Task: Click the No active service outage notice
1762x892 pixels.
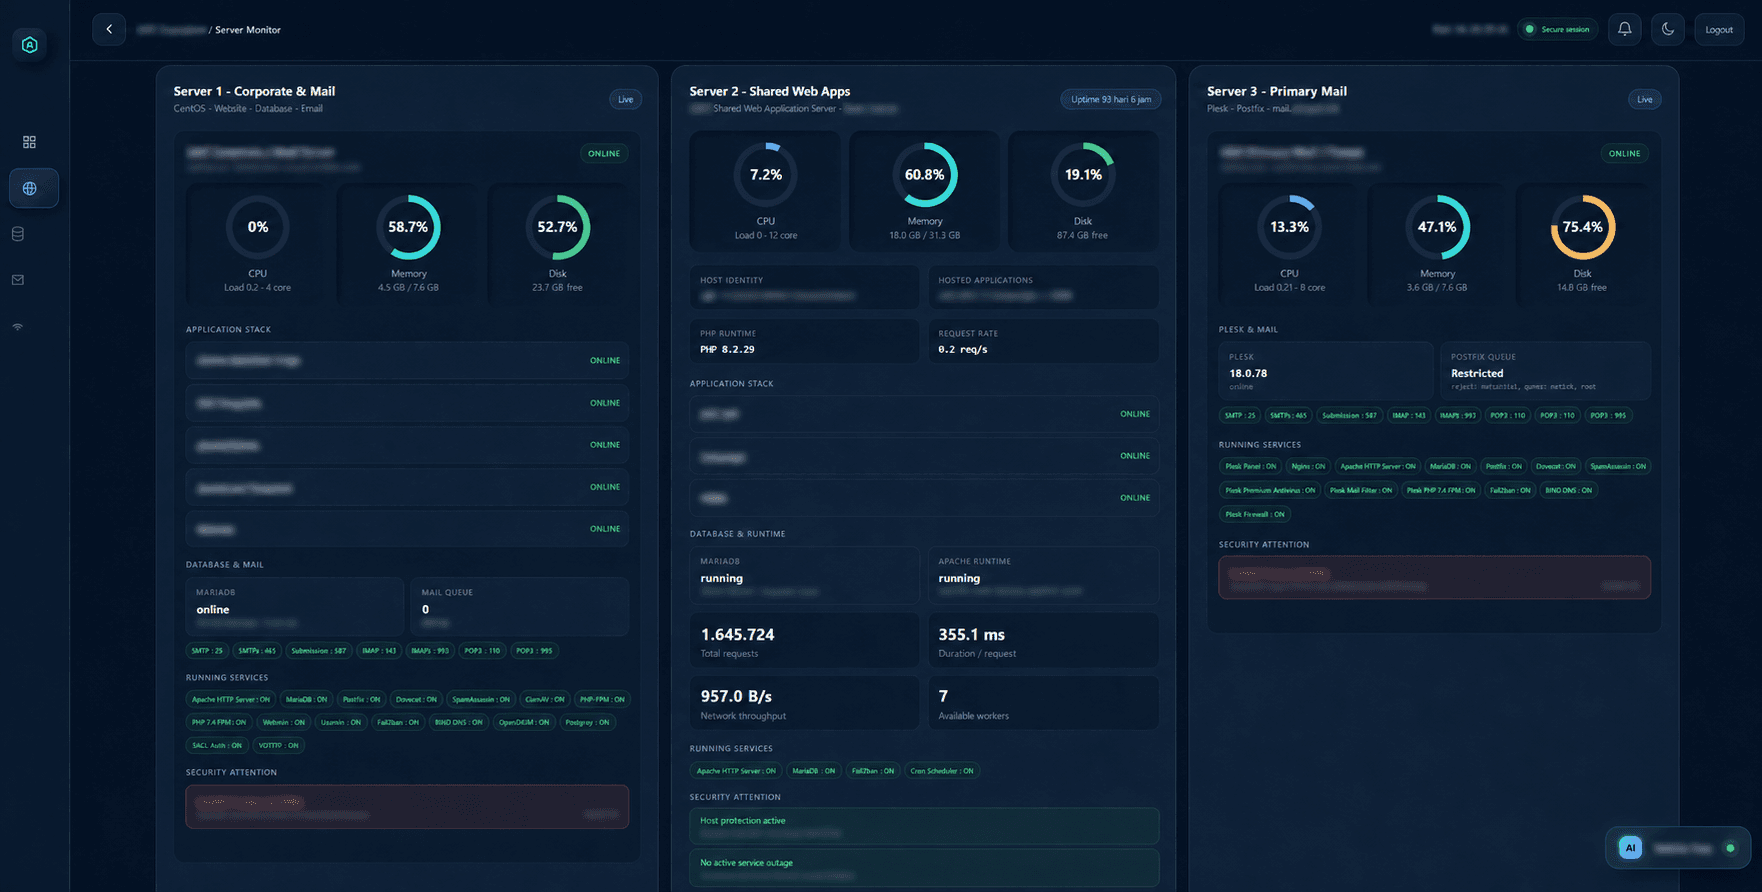Action: [x=924, y=868]
